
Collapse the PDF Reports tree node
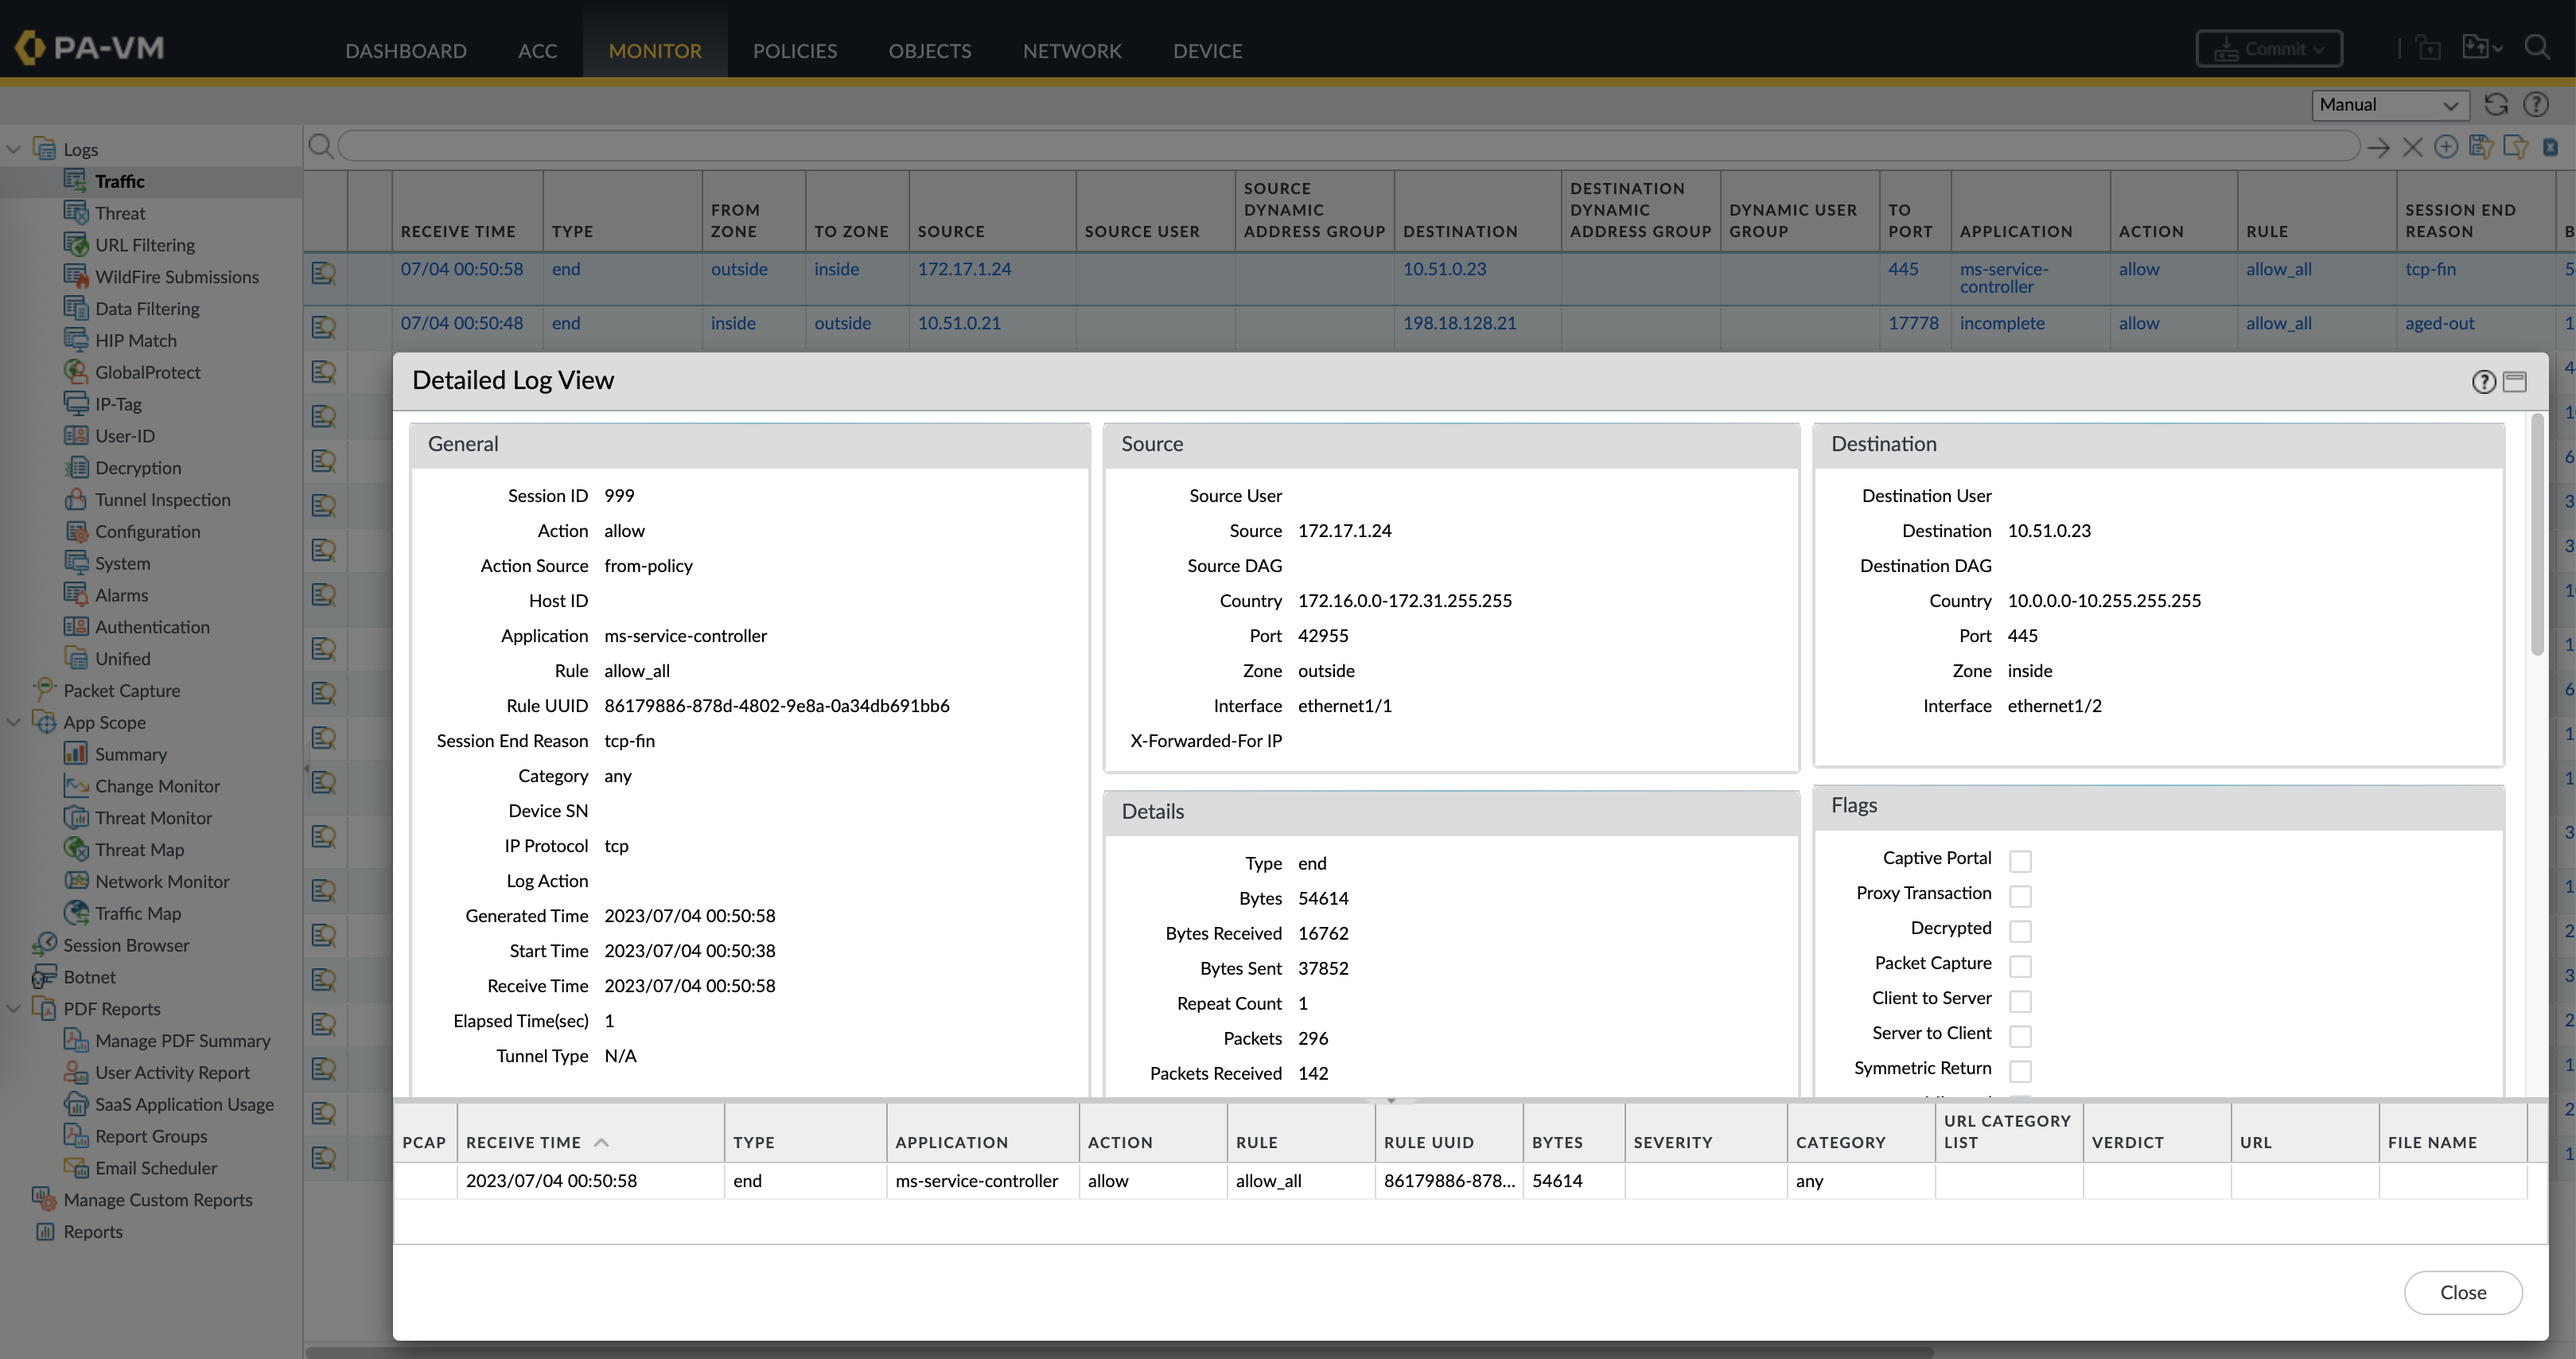tap(14, 1009)
